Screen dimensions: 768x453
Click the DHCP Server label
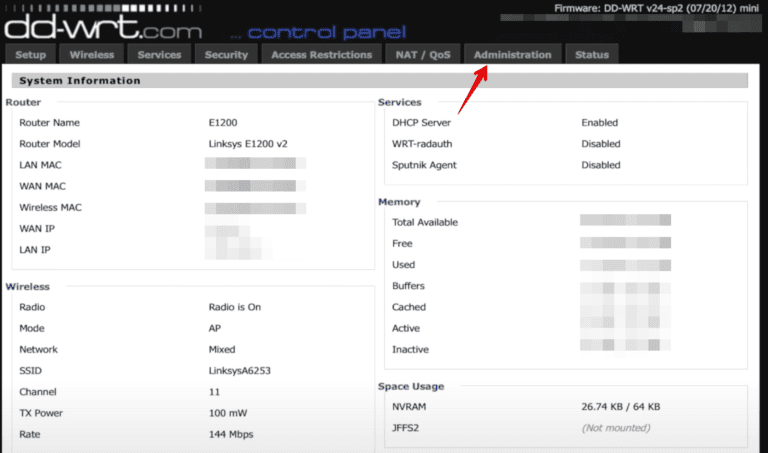tap(421, 122)
